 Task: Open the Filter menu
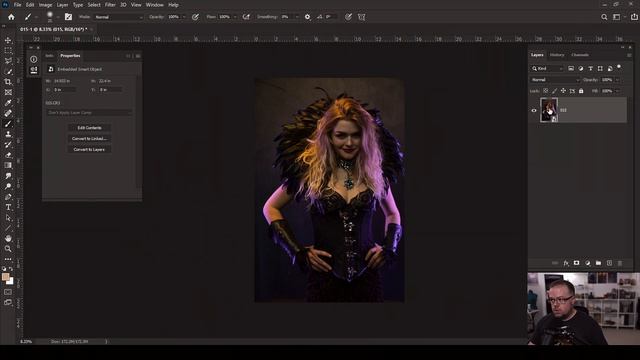pos(110,5)
